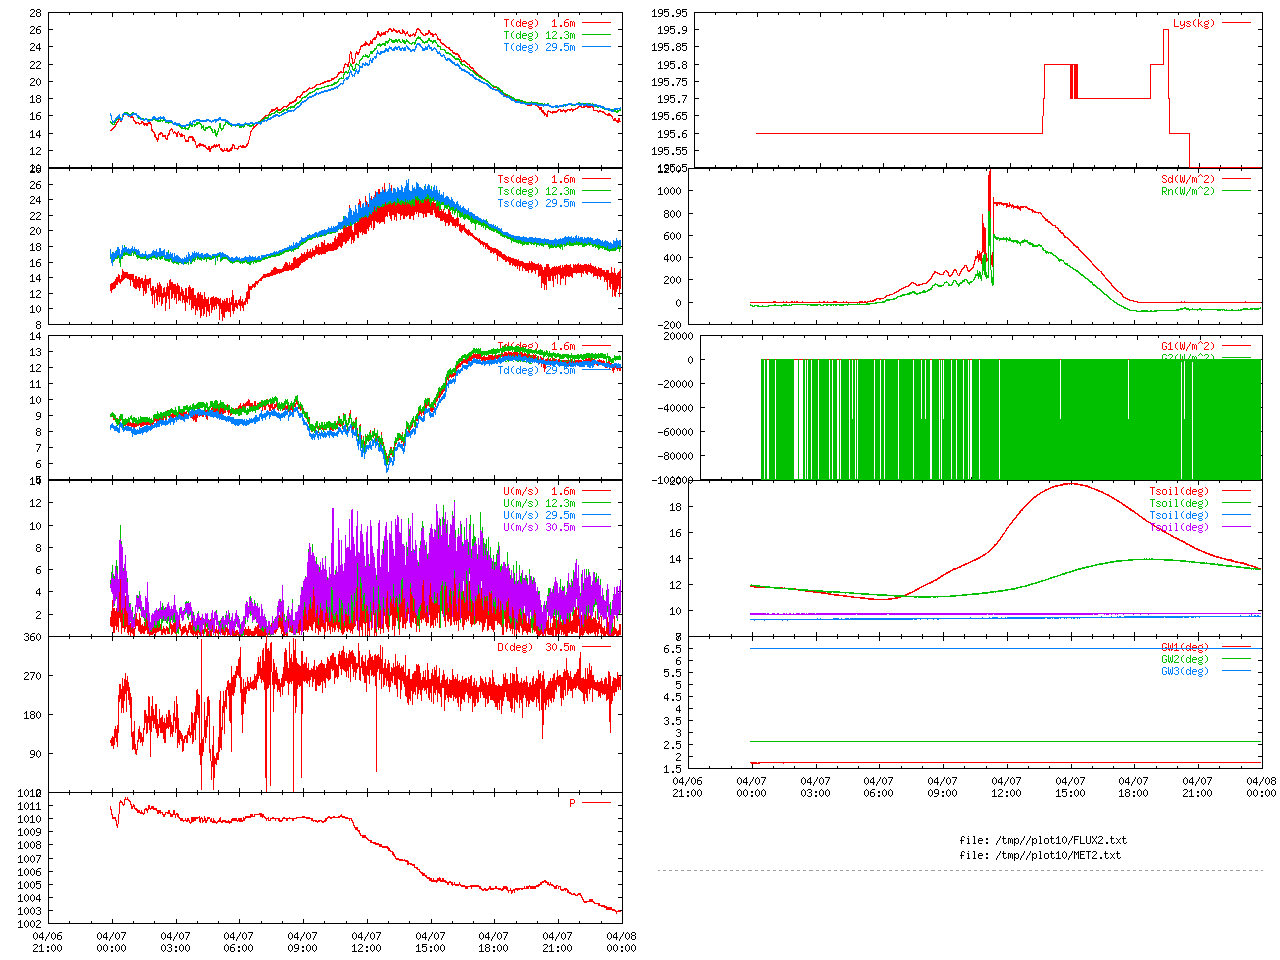Screen dimensions: 1280x960
Task: Click the red "T(deg) 1.6m" legend label
Action: coord(539,23)
